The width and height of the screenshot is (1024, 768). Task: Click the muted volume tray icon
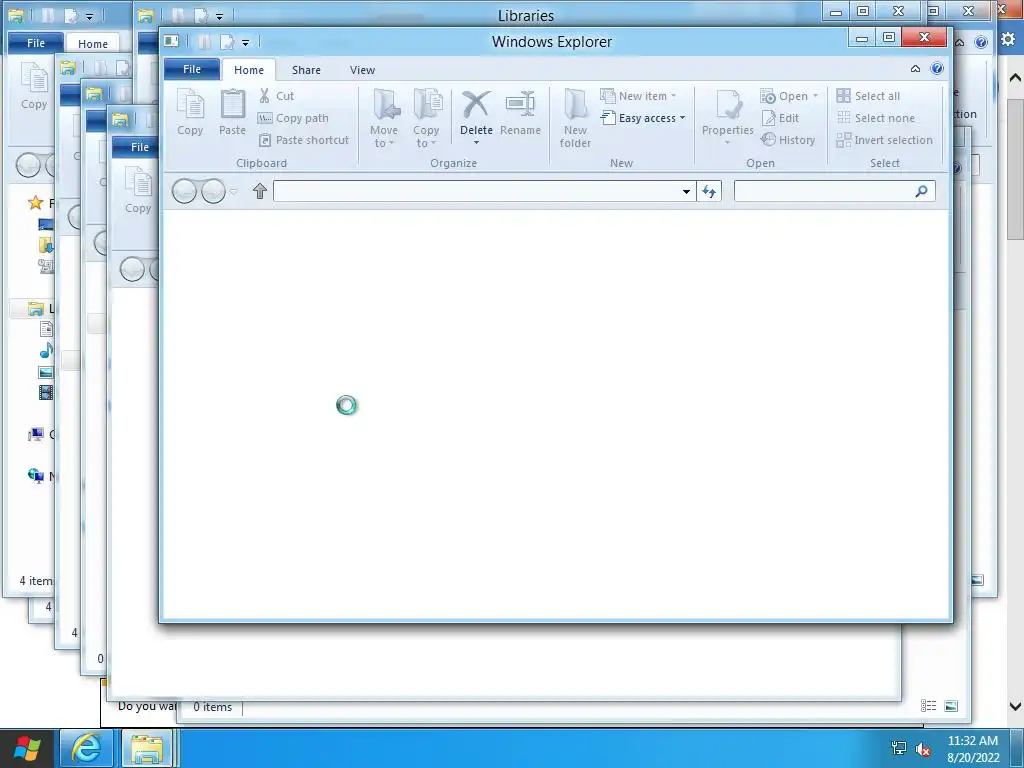coord(923,749)
